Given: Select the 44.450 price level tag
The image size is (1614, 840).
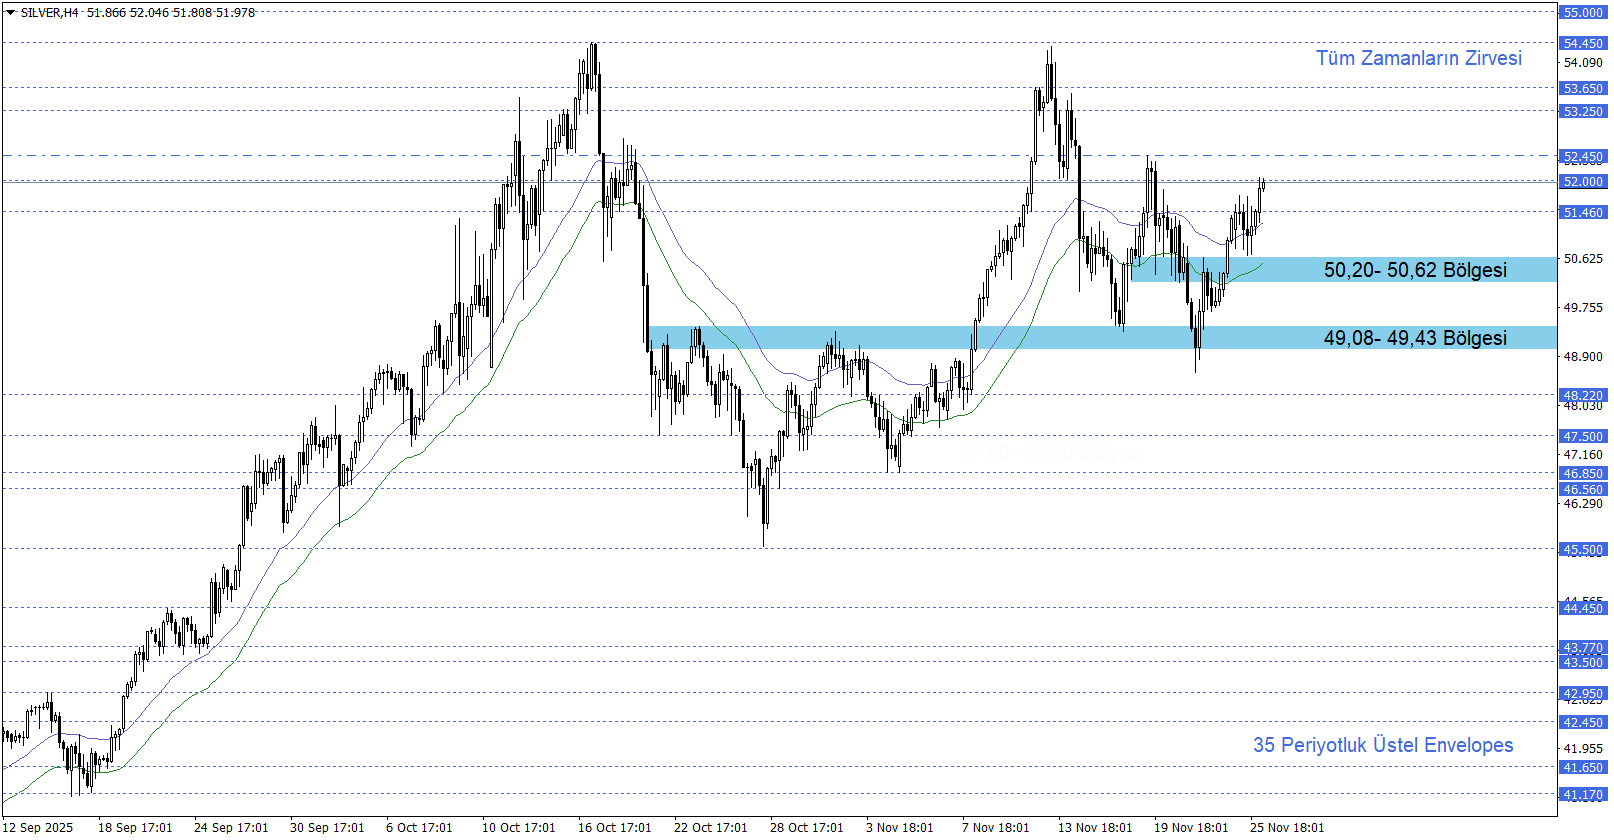Looking at the screenshot, I should coord(1582,609).
